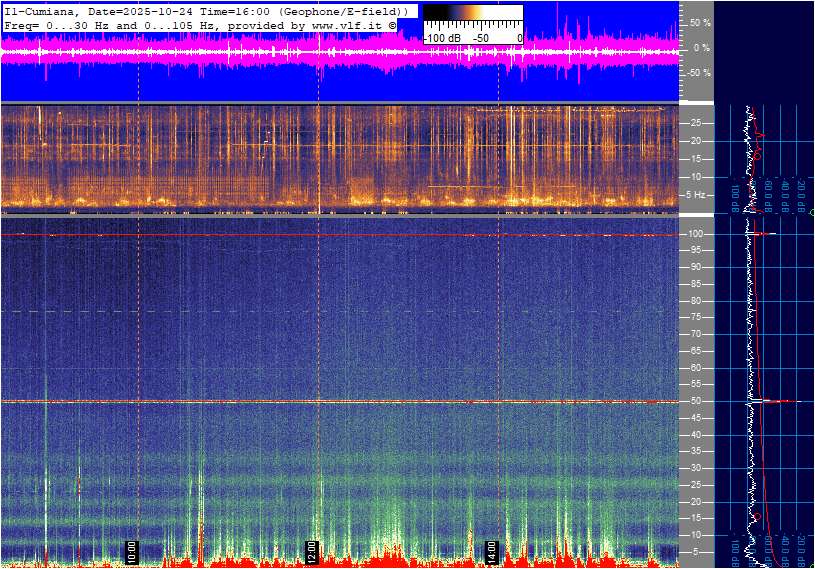Viewport: 815px width, 569px height.
Task: Click the 10:00 time marker label
Action: pos(131,552)
